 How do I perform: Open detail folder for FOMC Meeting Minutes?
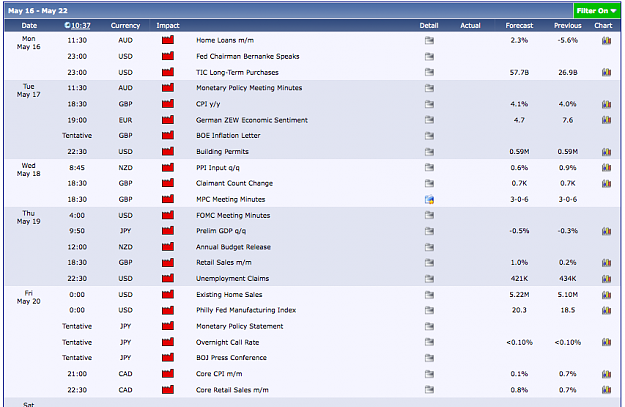tap(429, 215)
